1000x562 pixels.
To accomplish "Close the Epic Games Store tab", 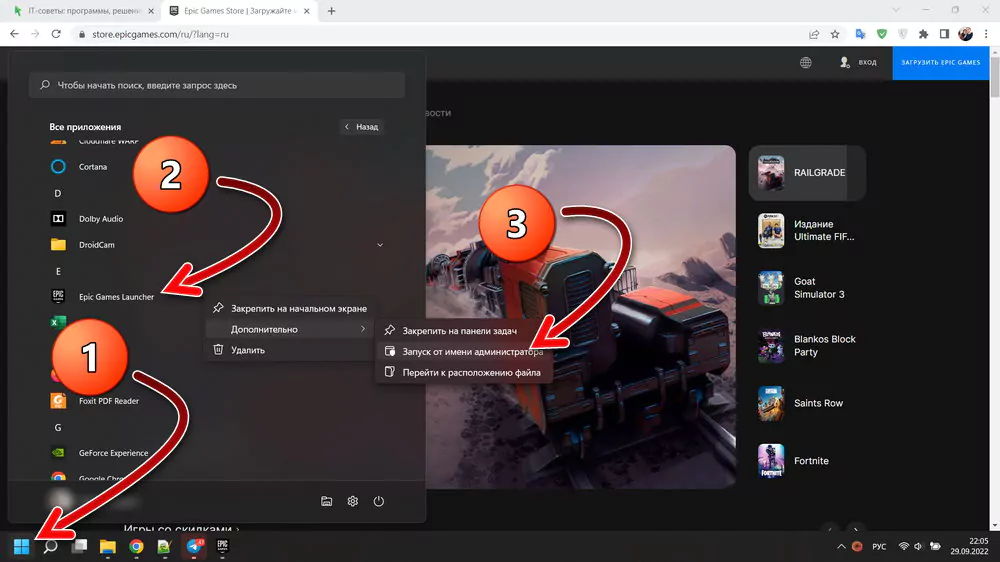I will click(307, 11).
